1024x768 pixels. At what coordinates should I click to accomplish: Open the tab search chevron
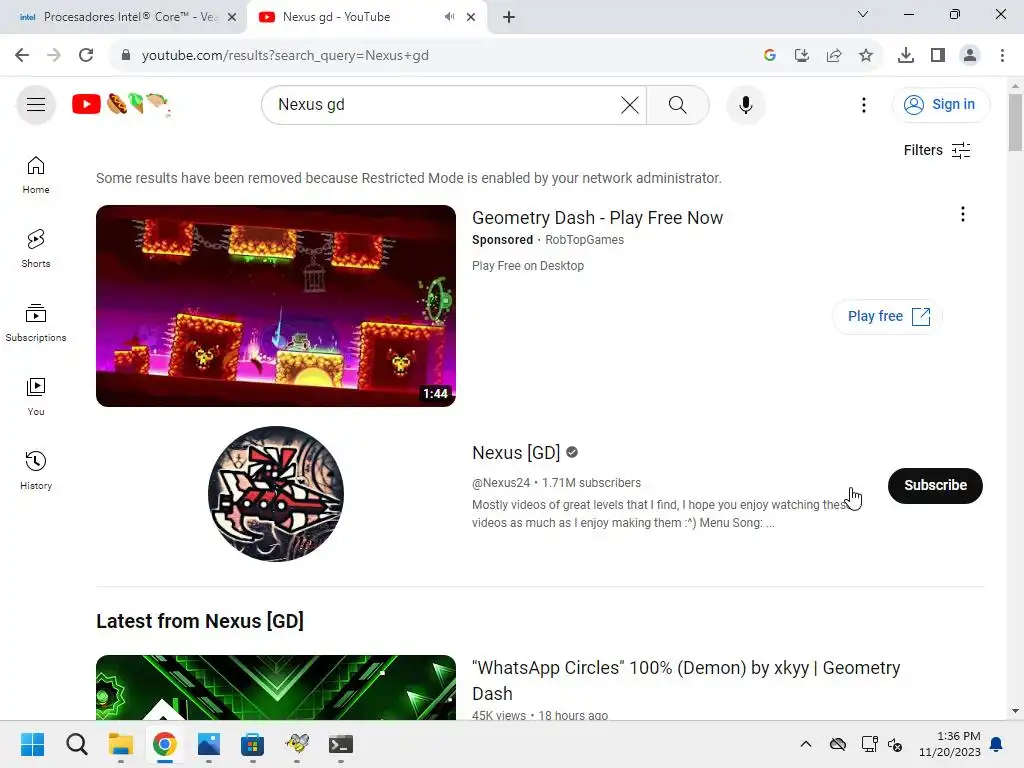863,14
